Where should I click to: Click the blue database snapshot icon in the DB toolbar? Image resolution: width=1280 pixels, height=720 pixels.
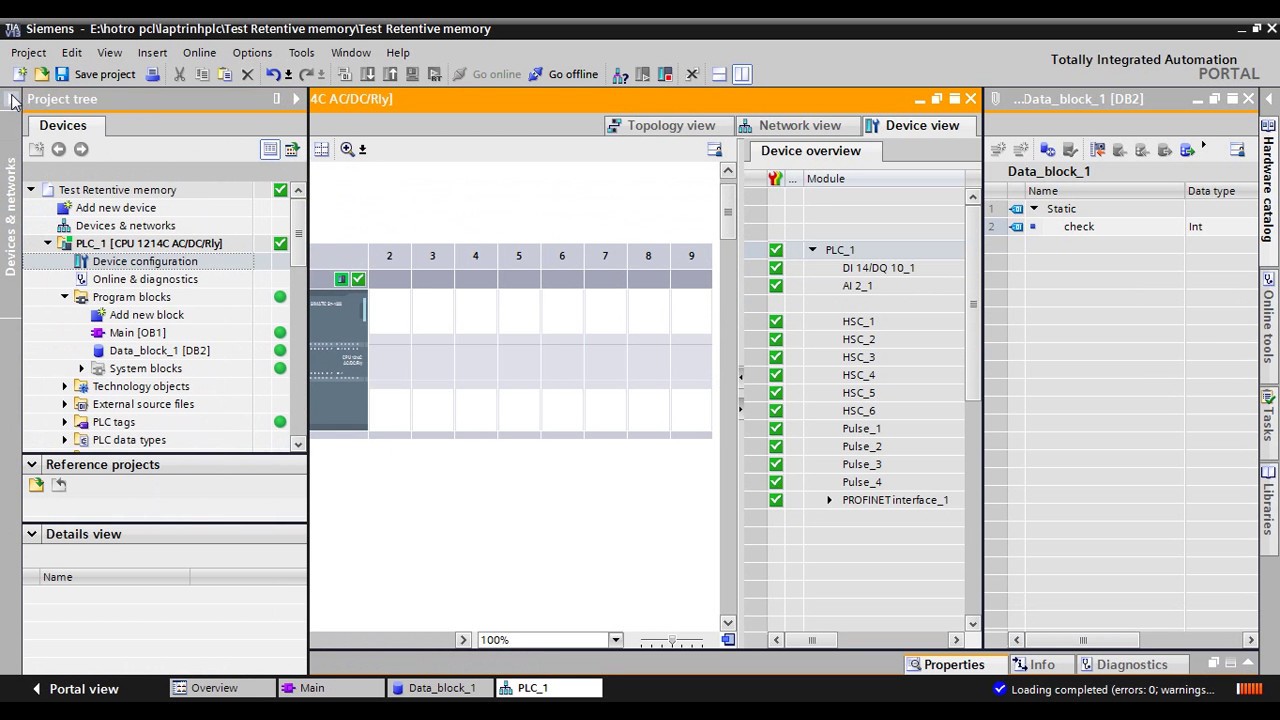click(1047, 149)
